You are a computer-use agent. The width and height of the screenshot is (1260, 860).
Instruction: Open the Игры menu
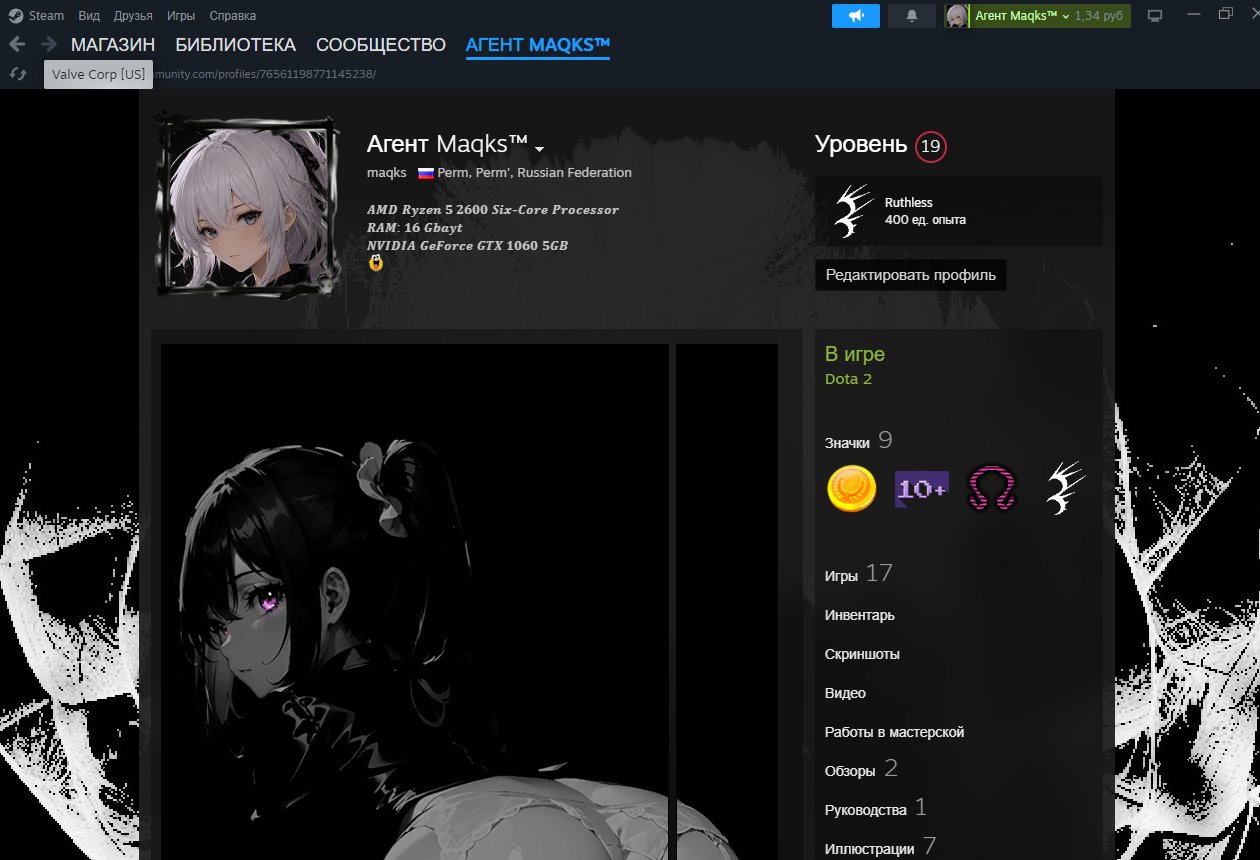(181, 16)
